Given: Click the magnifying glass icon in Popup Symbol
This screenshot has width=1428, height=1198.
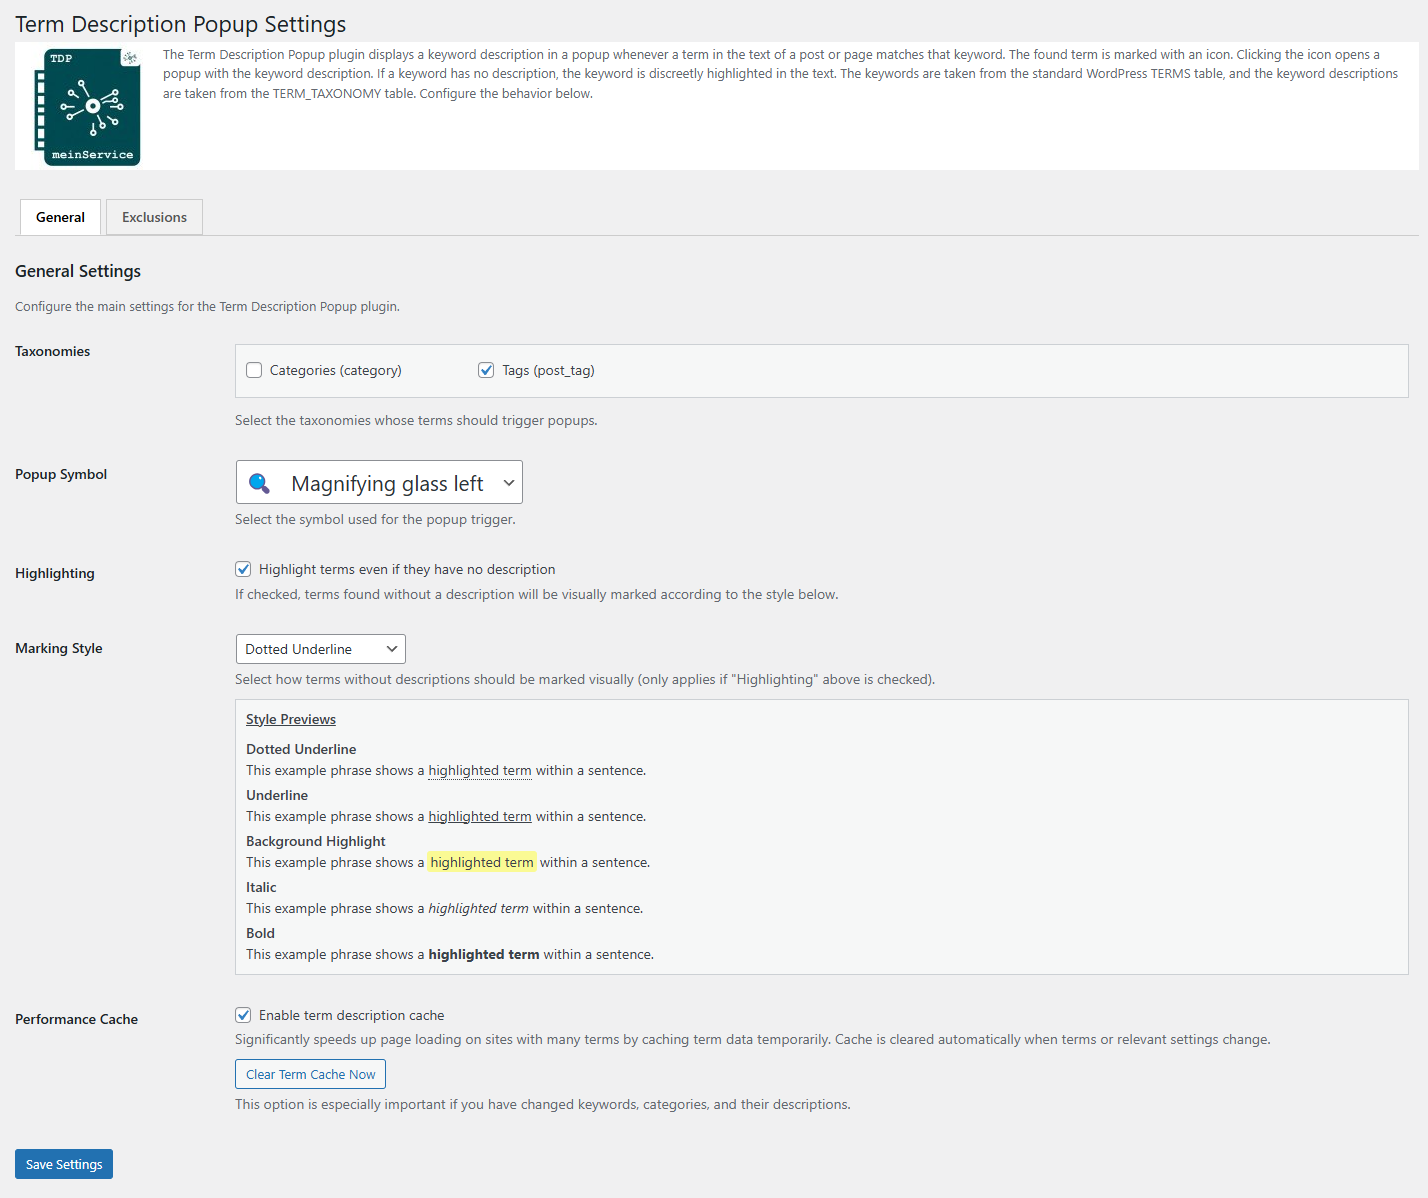Looking at the screenshot, I should (x=259, y=484).
